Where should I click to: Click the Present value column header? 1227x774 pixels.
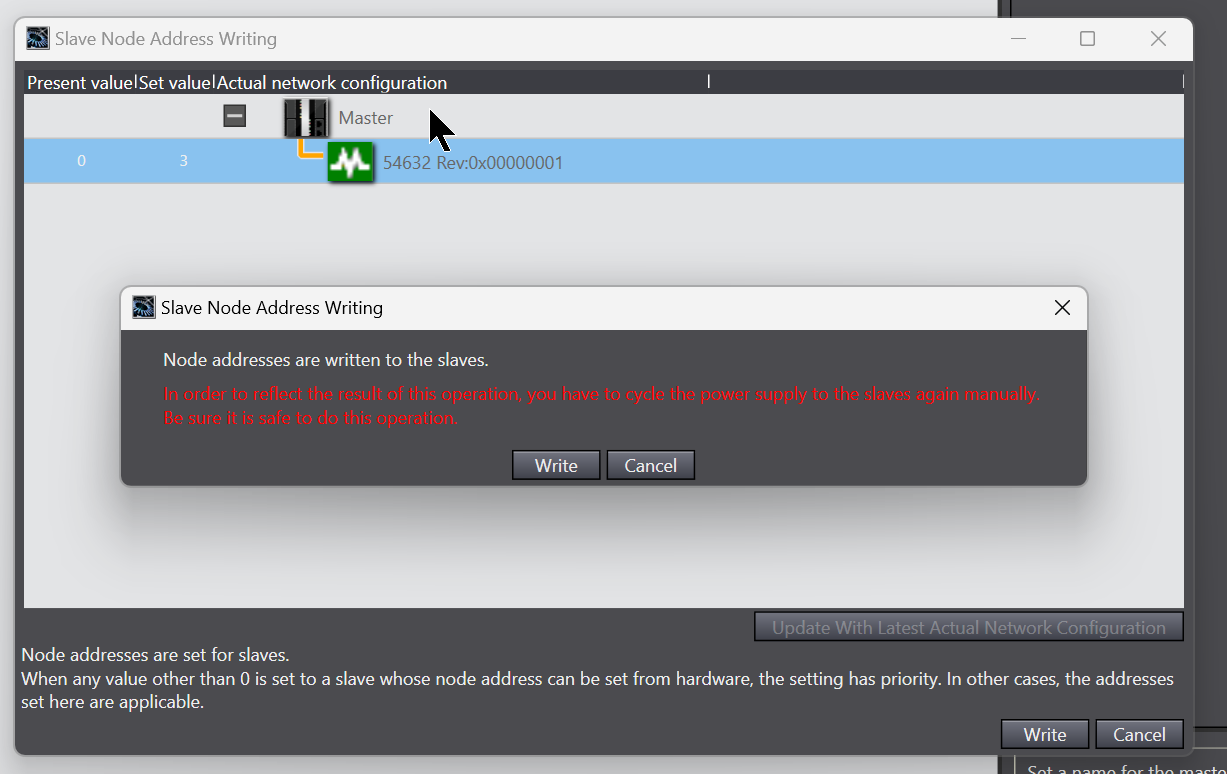tap(80, 83)
